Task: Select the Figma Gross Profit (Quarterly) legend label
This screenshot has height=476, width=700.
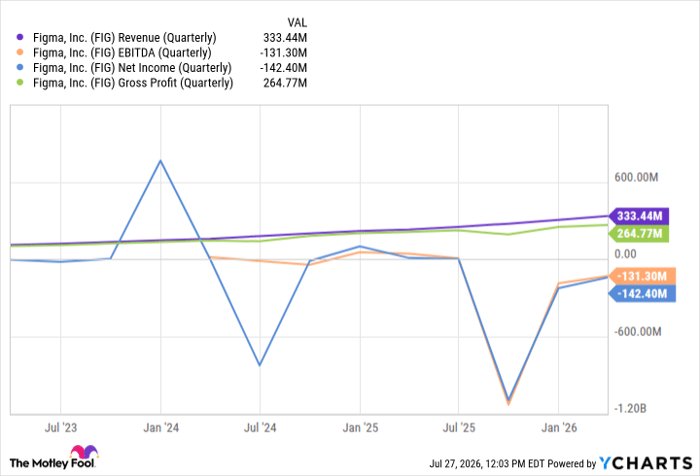Action: [x=133, y=83]
